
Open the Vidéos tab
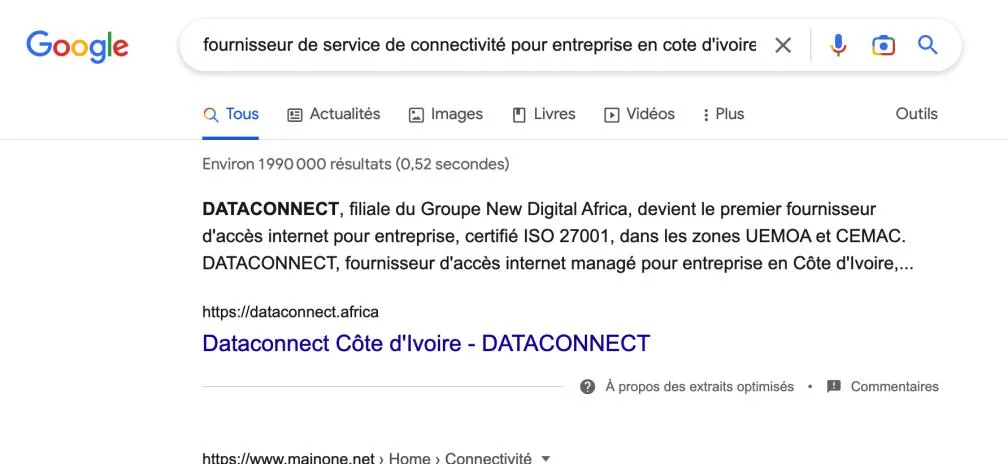(x=640, y=114)
